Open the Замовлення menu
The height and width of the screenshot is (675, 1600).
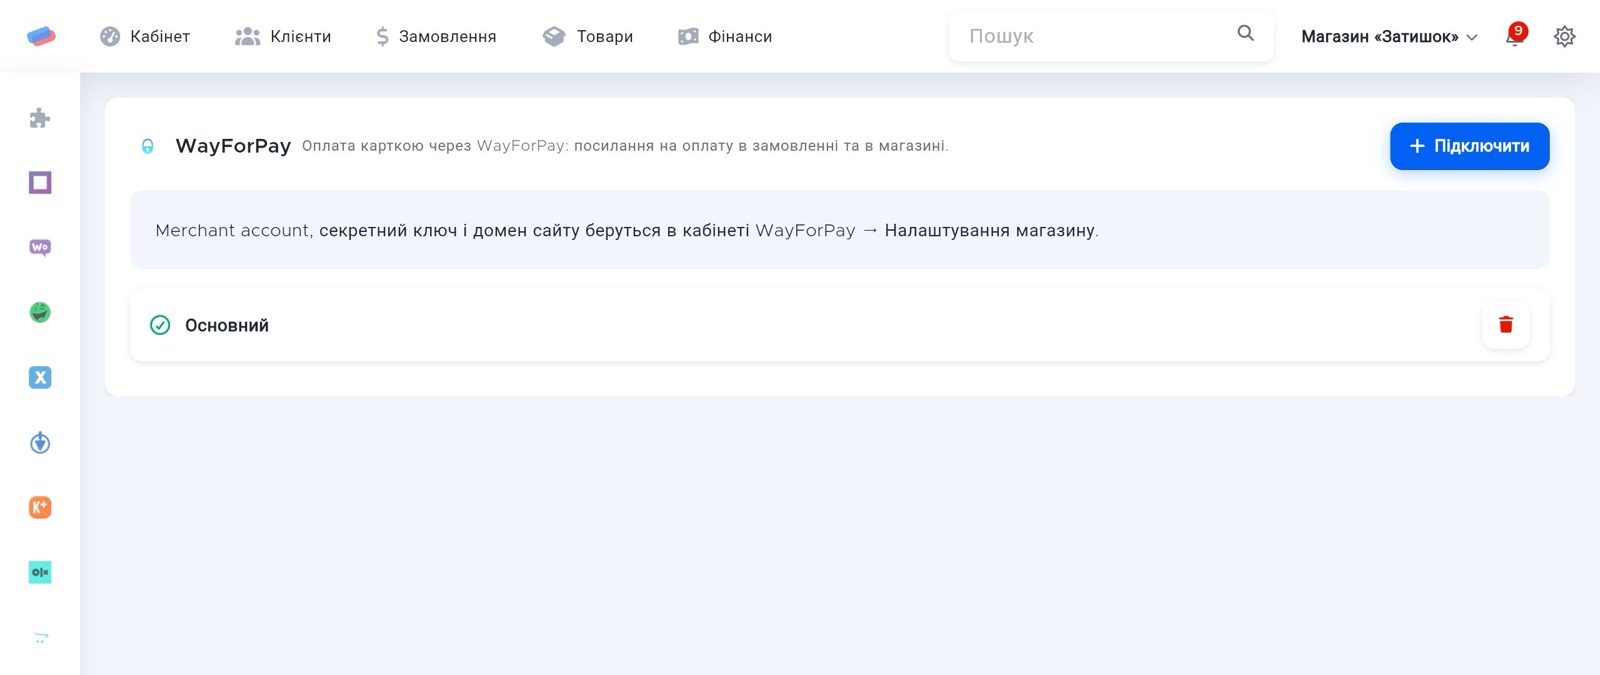(x=436, y=36)
